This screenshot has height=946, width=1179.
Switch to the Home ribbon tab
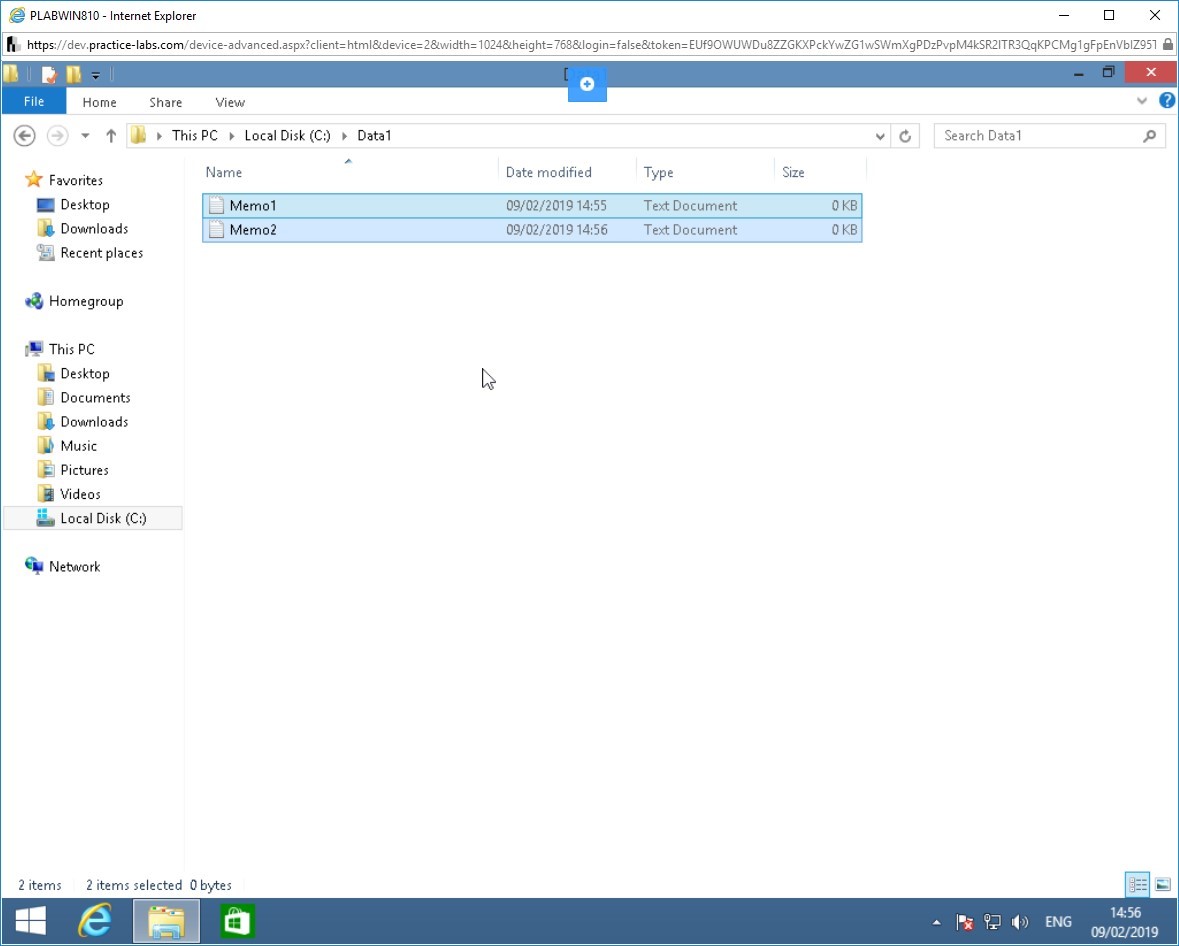click(x=99, y=102)
